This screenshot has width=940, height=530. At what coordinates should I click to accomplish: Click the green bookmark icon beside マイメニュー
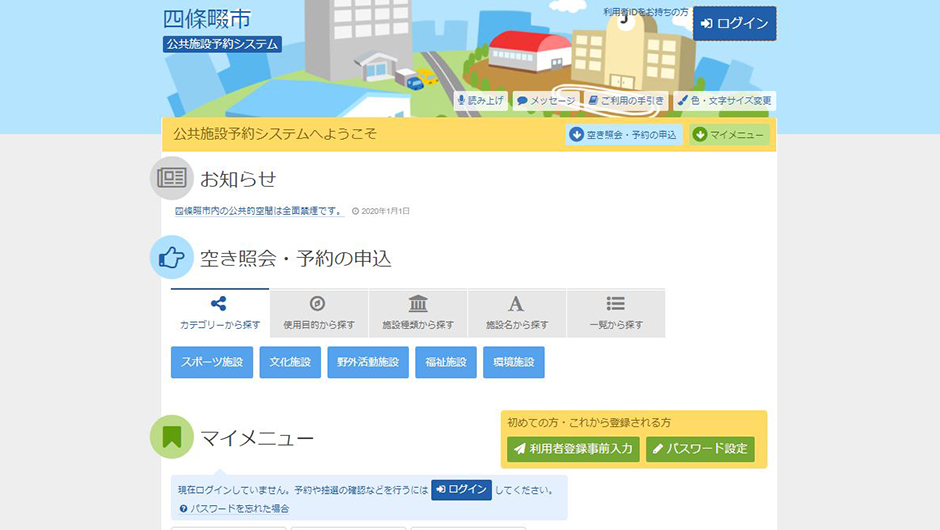pos(172,437)
